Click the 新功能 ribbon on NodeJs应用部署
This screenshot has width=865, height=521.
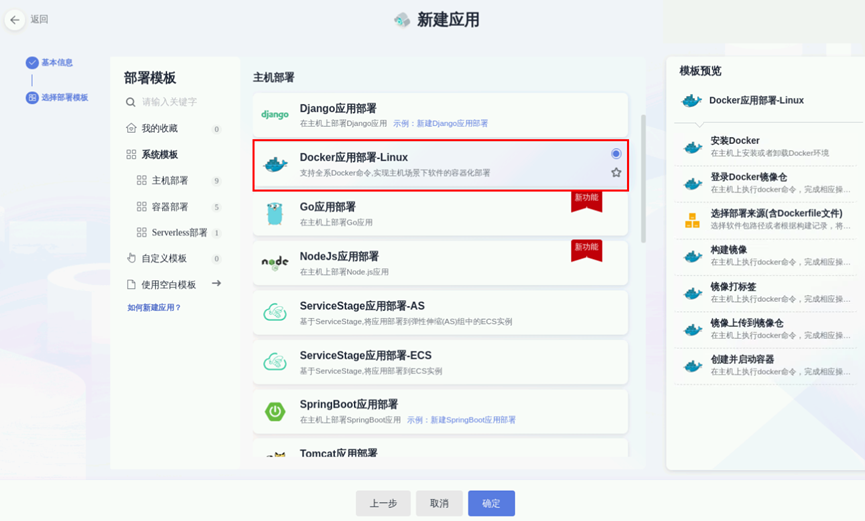(586, 251)
